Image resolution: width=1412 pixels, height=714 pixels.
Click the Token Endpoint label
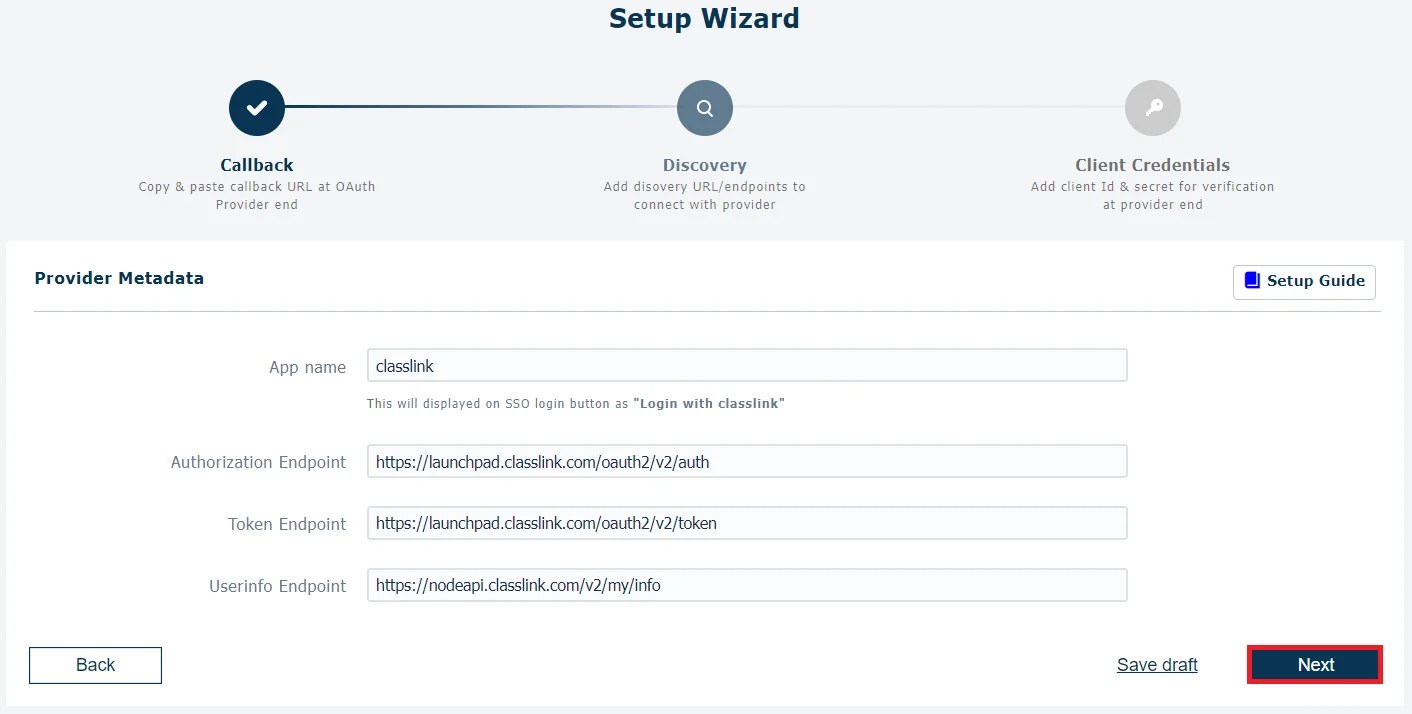coord(287,524)
